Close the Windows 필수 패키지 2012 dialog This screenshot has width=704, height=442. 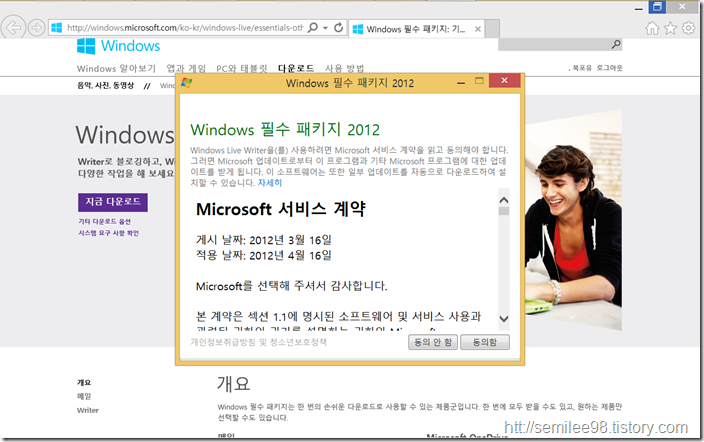tap(505, 80)
